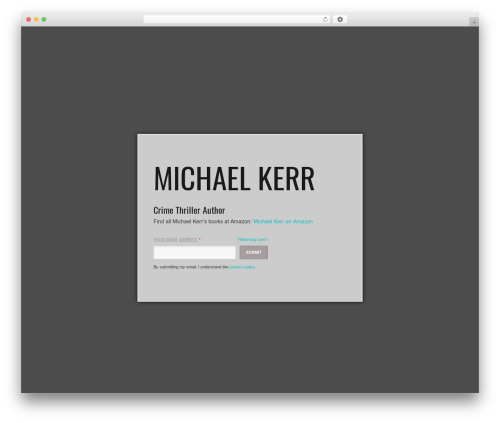
Task: Open the privacy policy link
Action: [x=242, y=267]
